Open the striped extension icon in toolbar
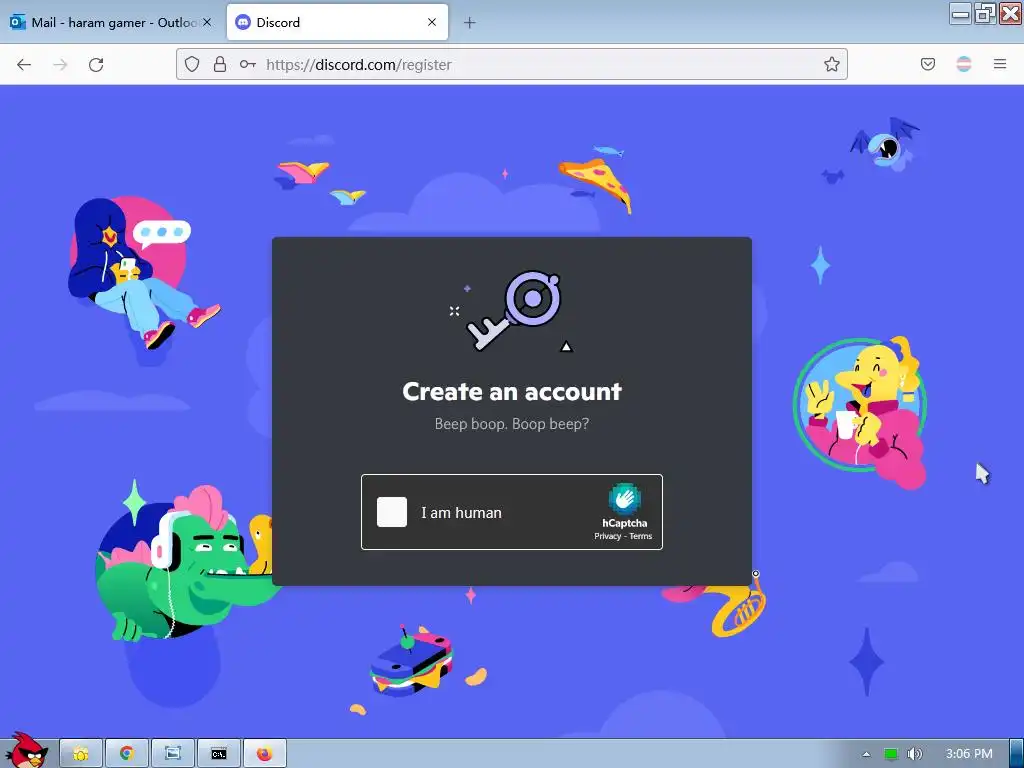This screenshot has width=1024, height=768. [964, 64]
